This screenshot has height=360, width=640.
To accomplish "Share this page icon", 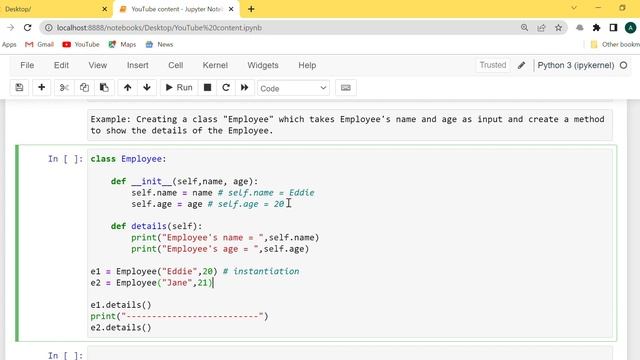I will pos(541,28).
